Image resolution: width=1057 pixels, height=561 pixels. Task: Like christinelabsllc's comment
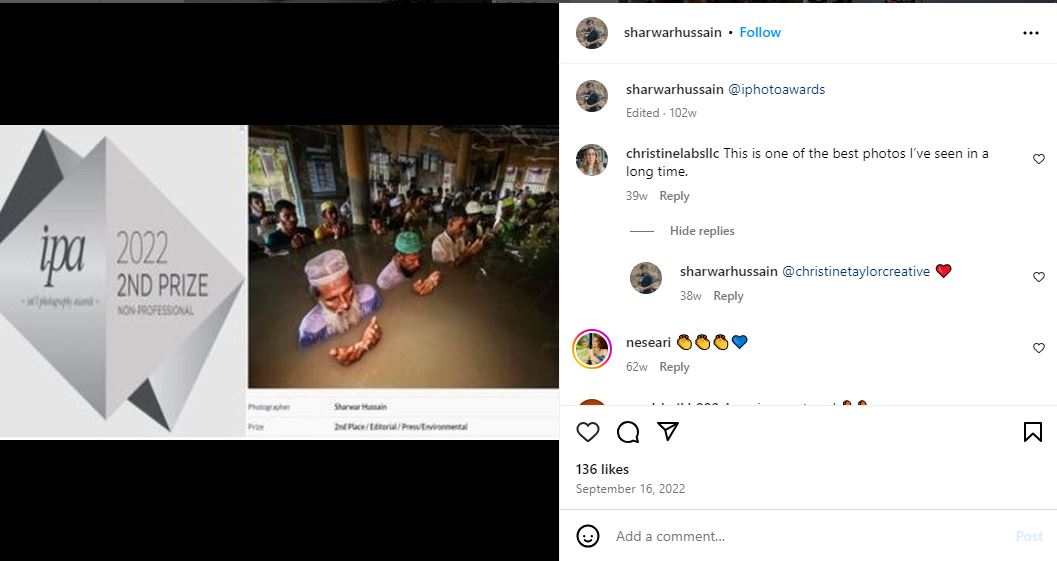(1038, 159)
